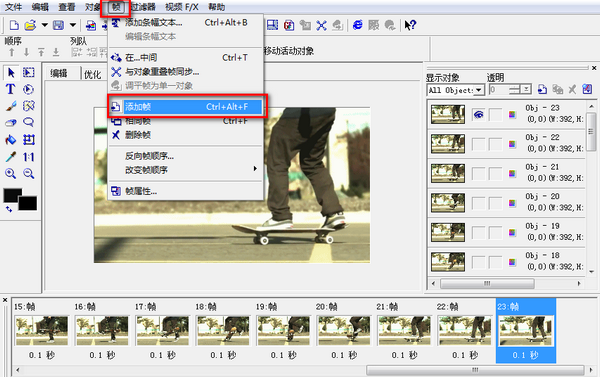Toggle visibility box for Obj - 19
The image size is (600, 377).
coord(478,233)
